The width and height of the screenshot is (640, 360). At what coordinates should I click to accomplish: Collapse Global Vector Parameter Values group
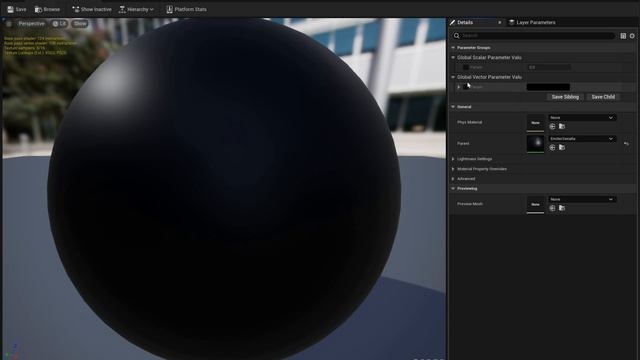coord(453,77)
